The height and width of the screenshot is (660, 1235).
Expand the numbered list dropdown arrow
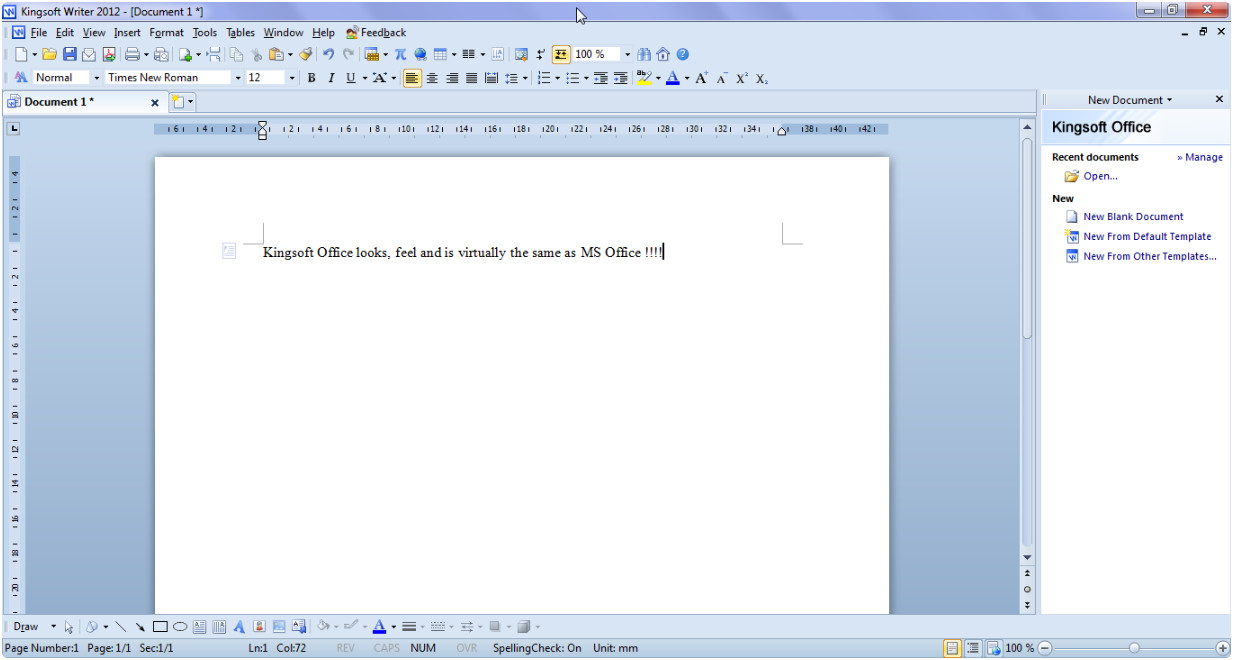click(557, 77)
